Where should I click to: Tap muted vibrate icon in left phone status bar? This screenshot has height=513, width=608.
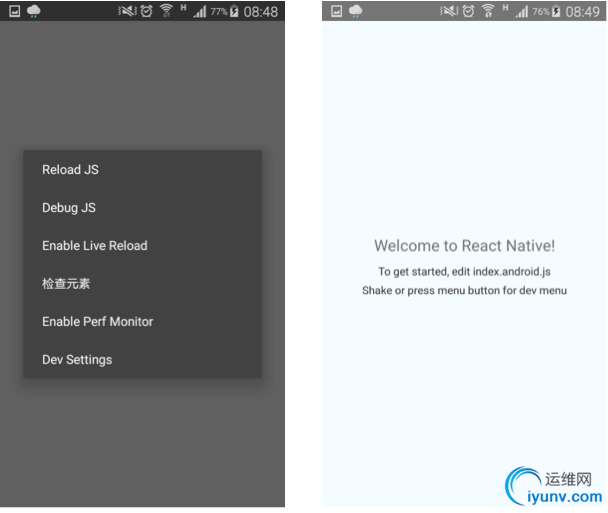[x=127, y=11]
